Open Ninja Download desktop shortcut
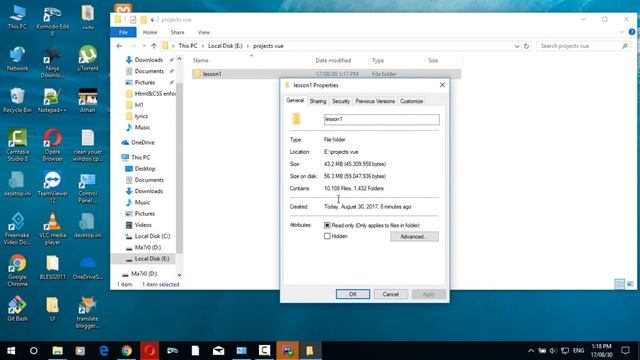The height and width of the screenshot is (360, 640). click(52, 62)
